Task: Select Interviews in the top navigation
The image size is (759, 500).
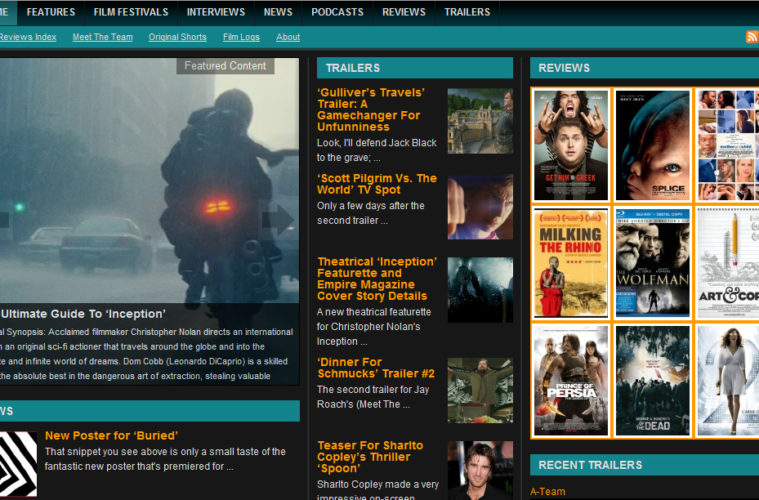Action: [x=215, y=12]
